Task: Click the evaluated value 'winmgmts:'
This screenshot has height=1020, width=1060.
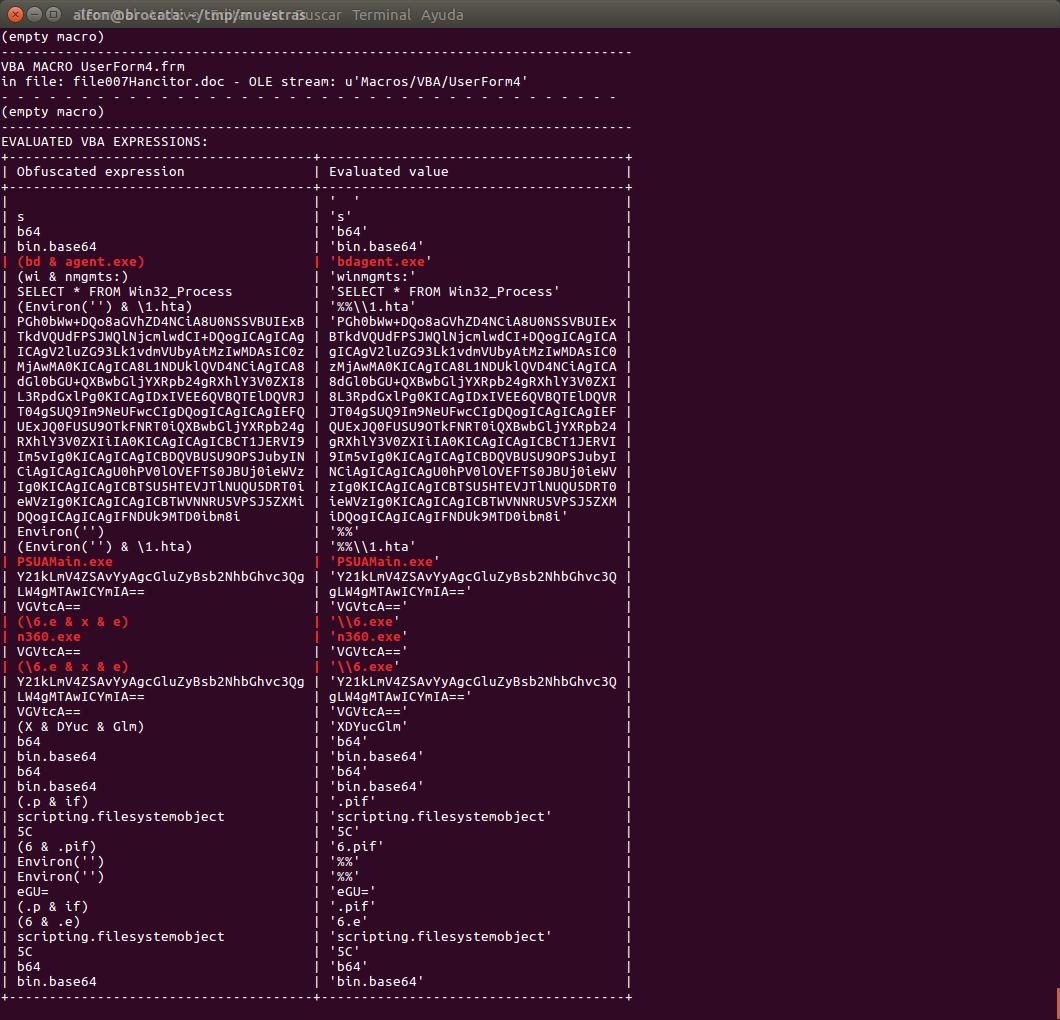Action: (372, 276)
